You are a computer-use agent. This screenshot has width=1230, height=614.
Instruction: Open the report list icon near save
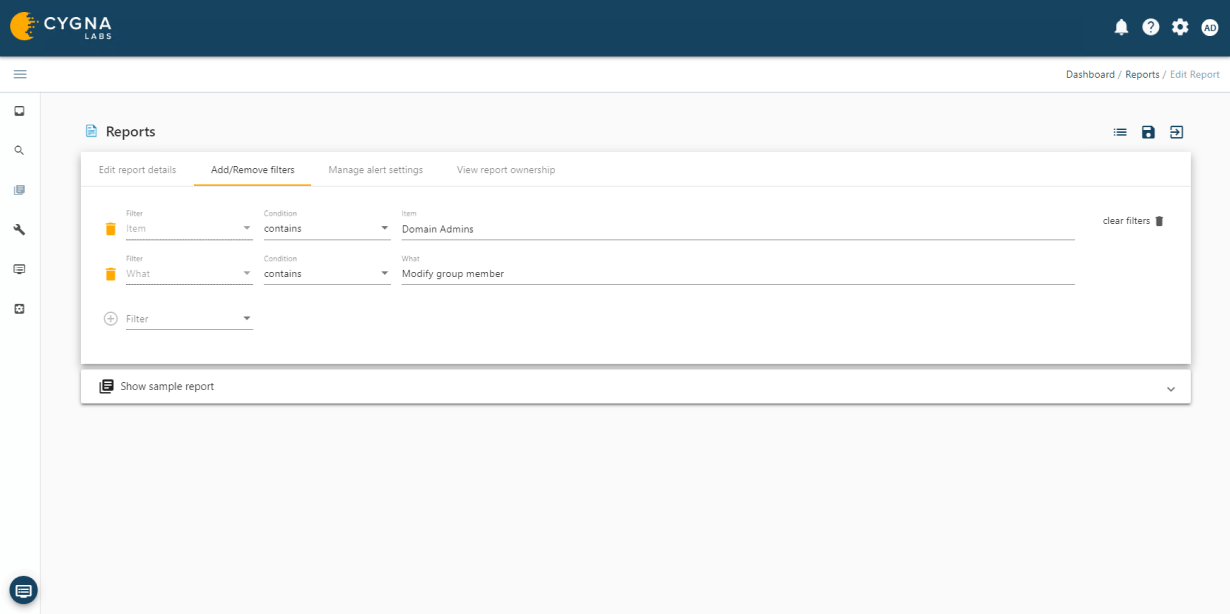click(x=1119, y=131)
